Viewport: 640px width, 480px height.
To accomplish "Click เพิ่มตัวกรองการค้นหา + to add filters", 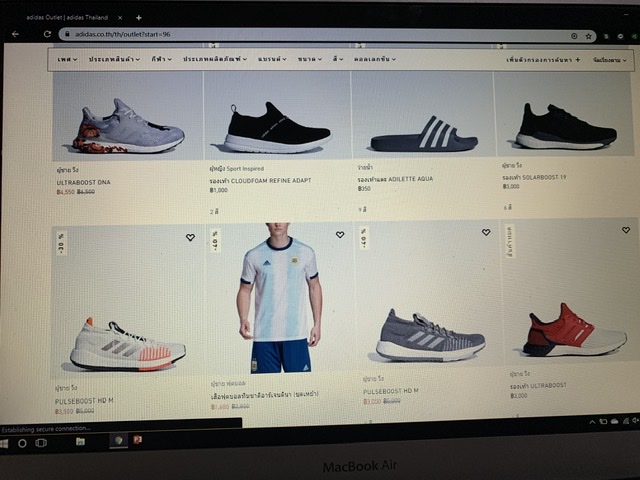I will coord(543,60).
